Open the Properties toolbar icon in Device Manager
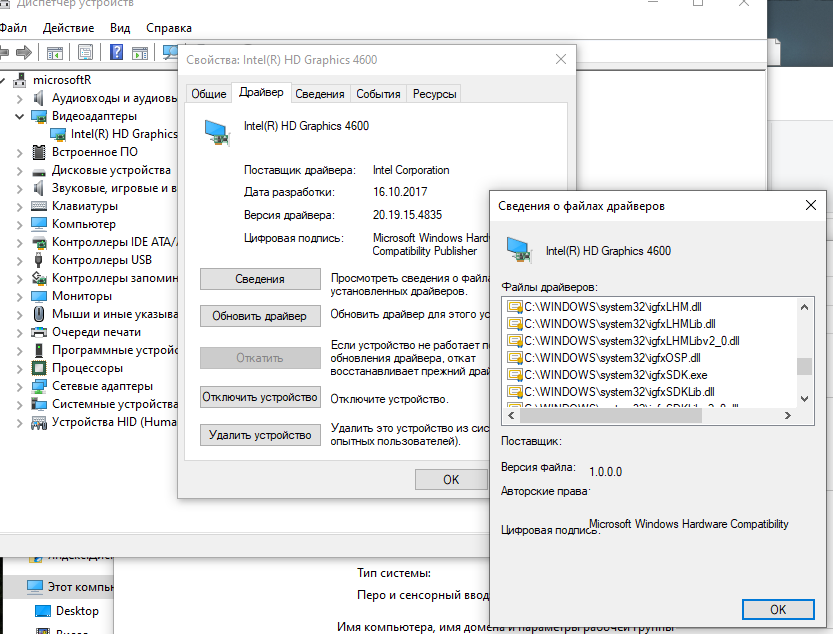Screen dimensions: 833x634 pos(85,52)
